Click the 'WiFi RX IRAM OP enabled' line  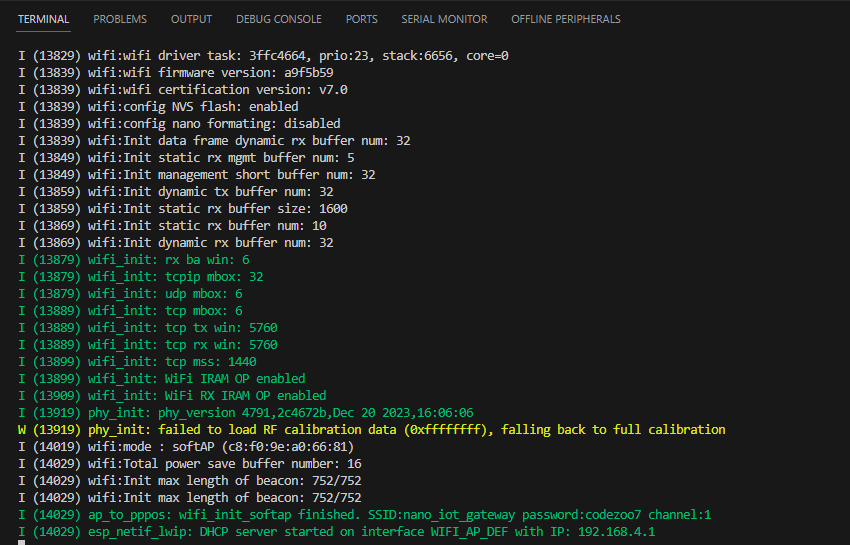[172, 395]
